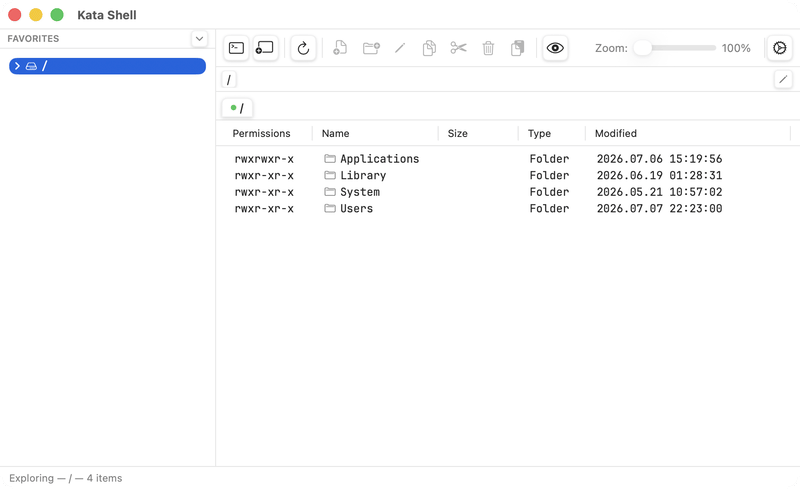The image size is (800, 489).
Task: Select the / drive in Favorites
Action: (108, 66)
